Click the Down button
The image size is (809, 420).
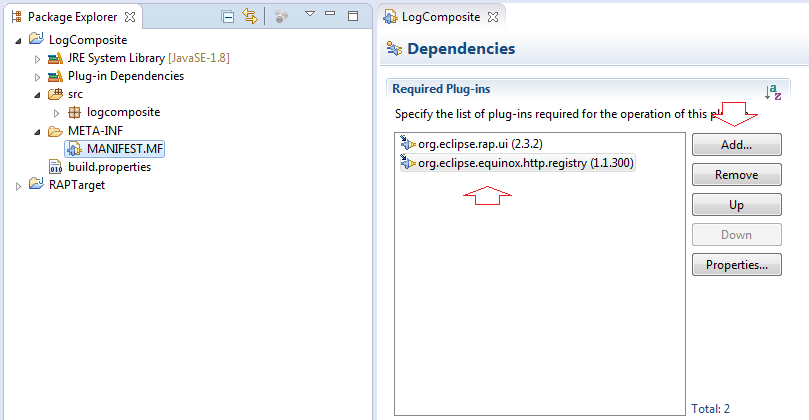(x=736, y=234)
